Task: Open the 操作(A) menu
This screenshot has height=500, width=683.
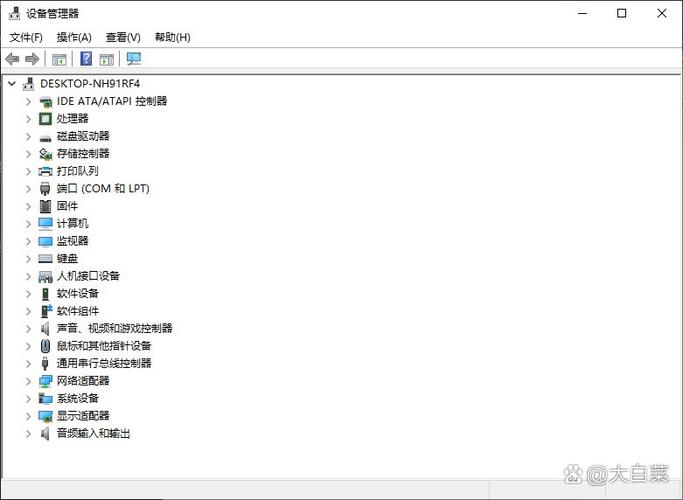Action: [x=74, y=37]
